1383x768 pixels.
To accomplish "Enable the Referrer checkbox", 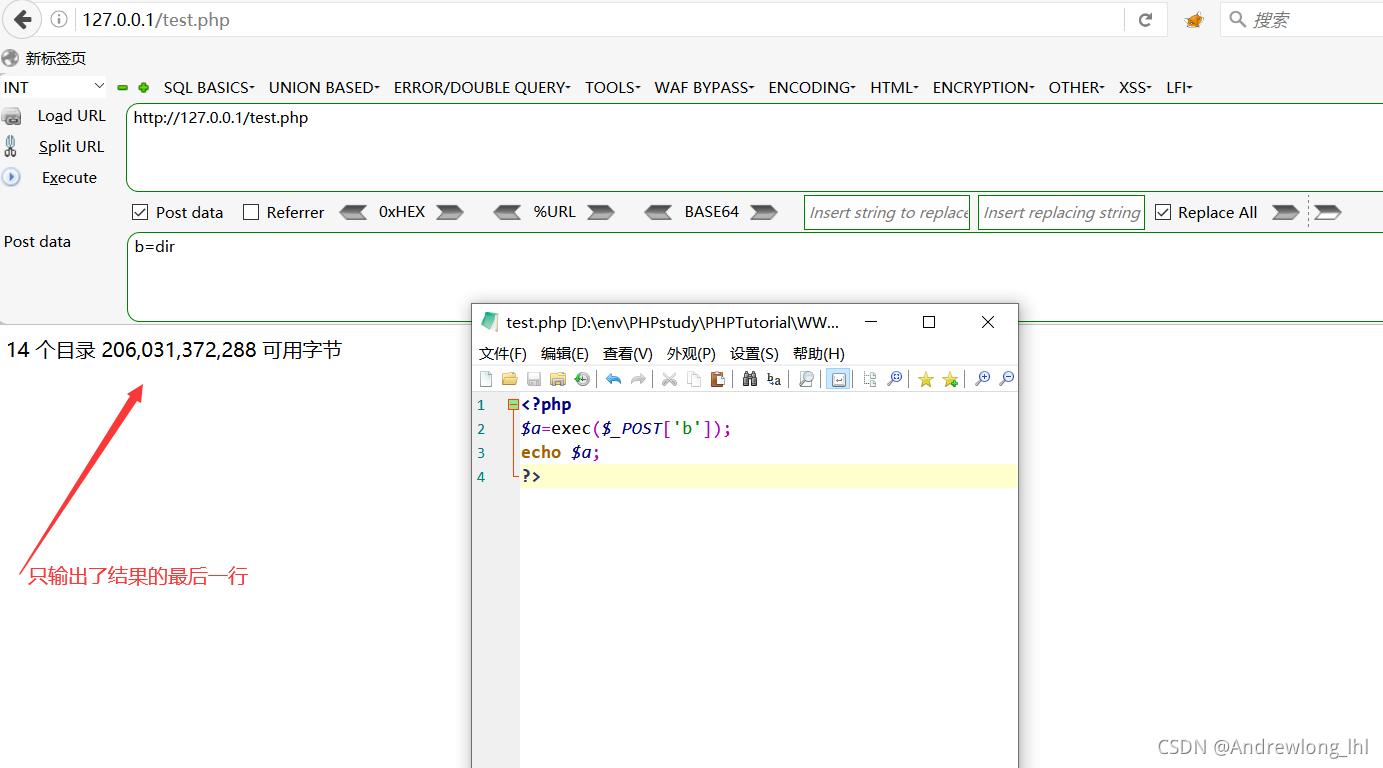I will [x=251, y=212].
